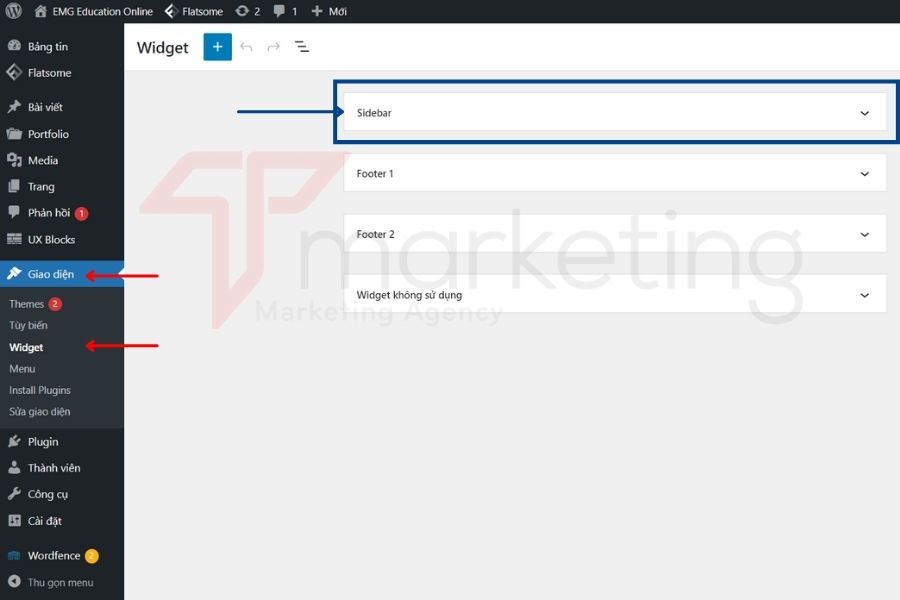Screen dimensions: 900x600
Task: Visit the EMG Education Online site link
Action: 102,11
